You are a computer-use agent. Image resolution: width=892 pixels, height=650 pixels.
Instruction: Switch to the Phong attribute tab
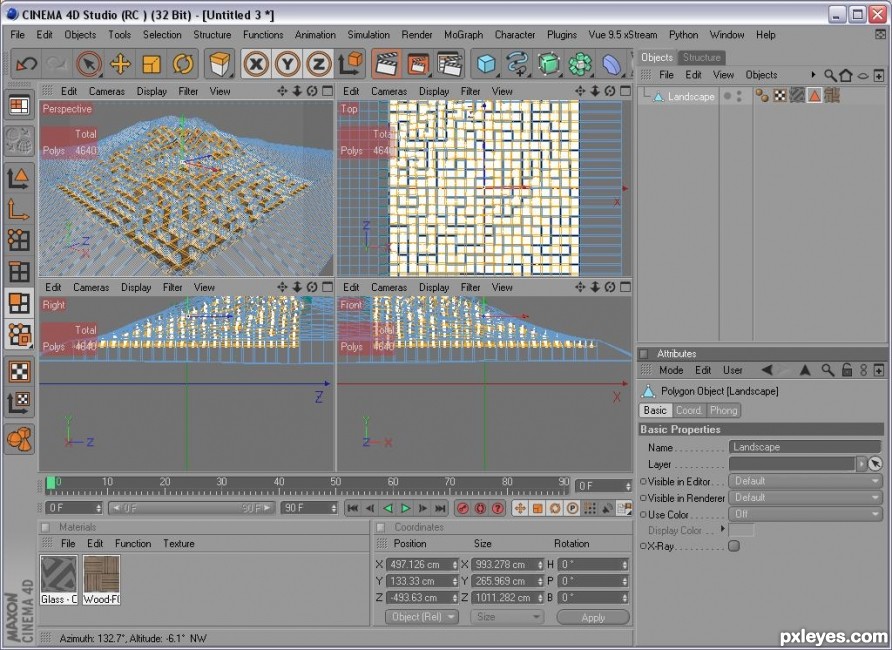click(724, 410)
